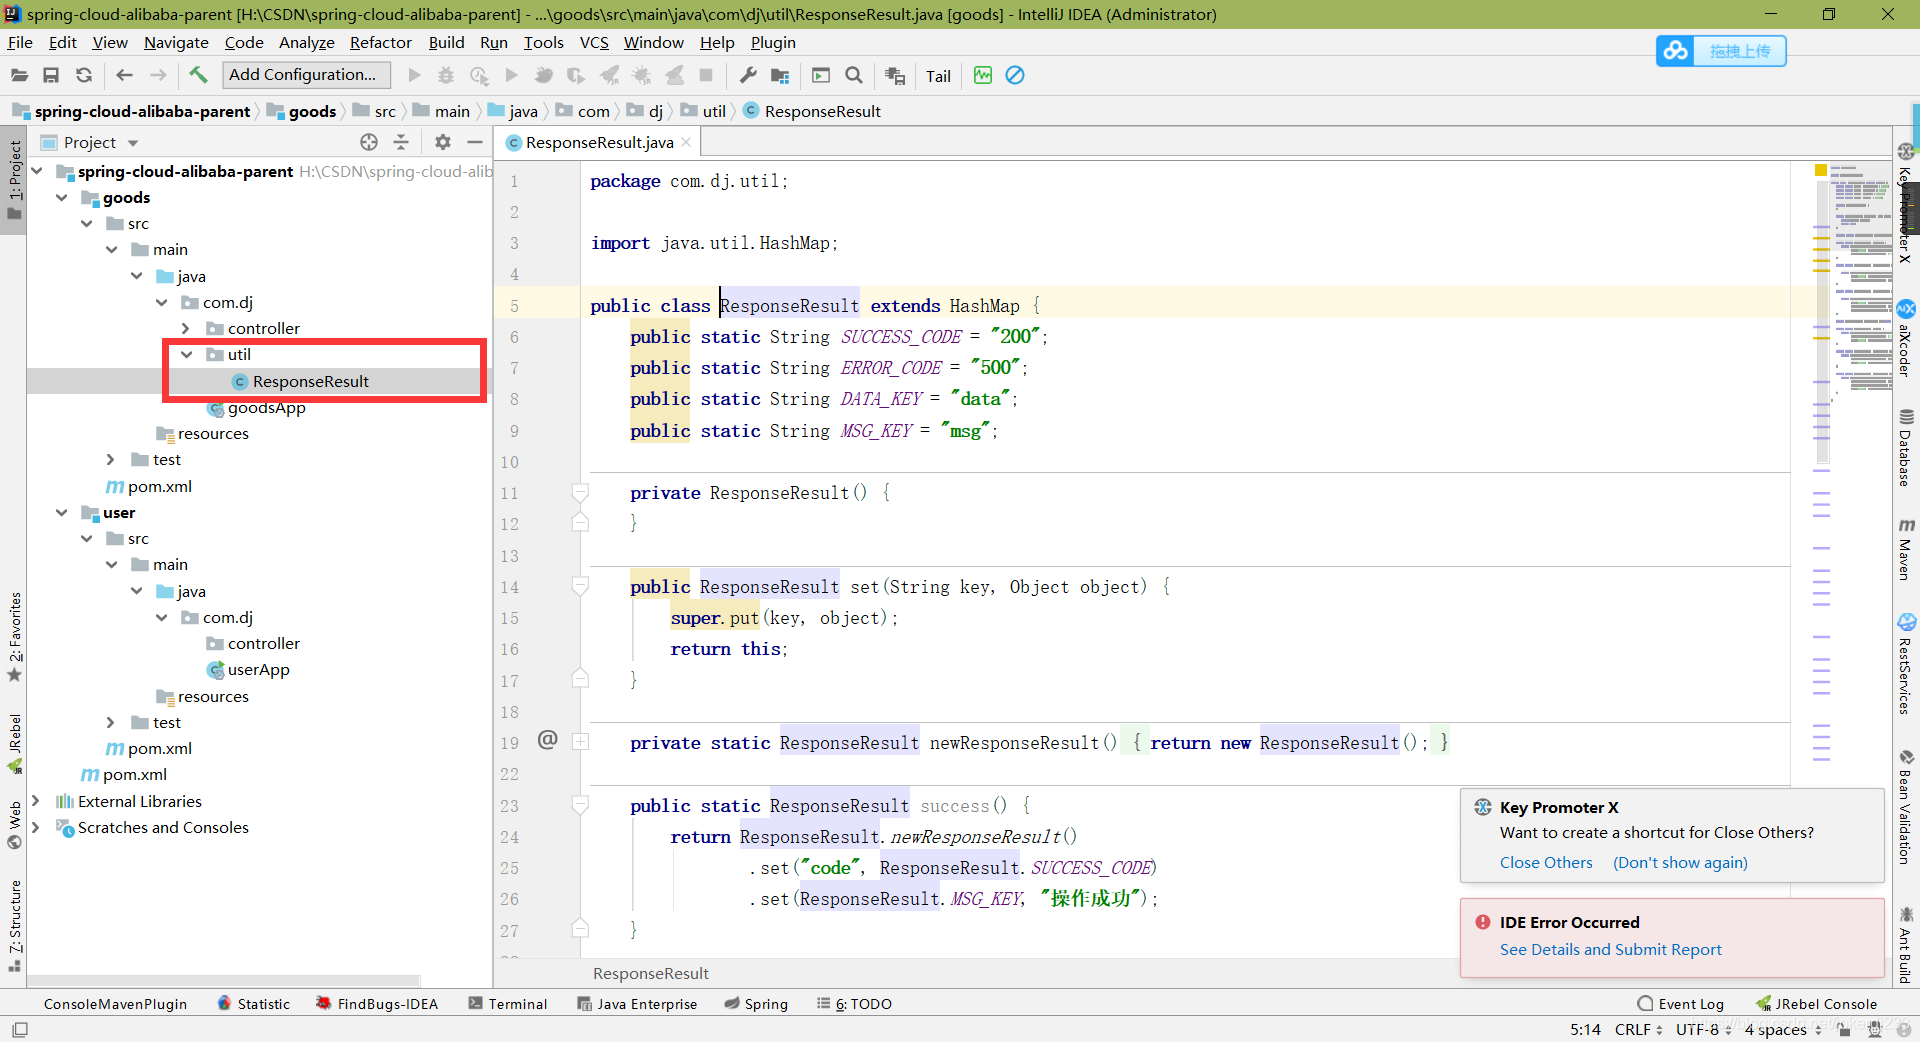Click the UTF-8 encoding selector

1703,1029
